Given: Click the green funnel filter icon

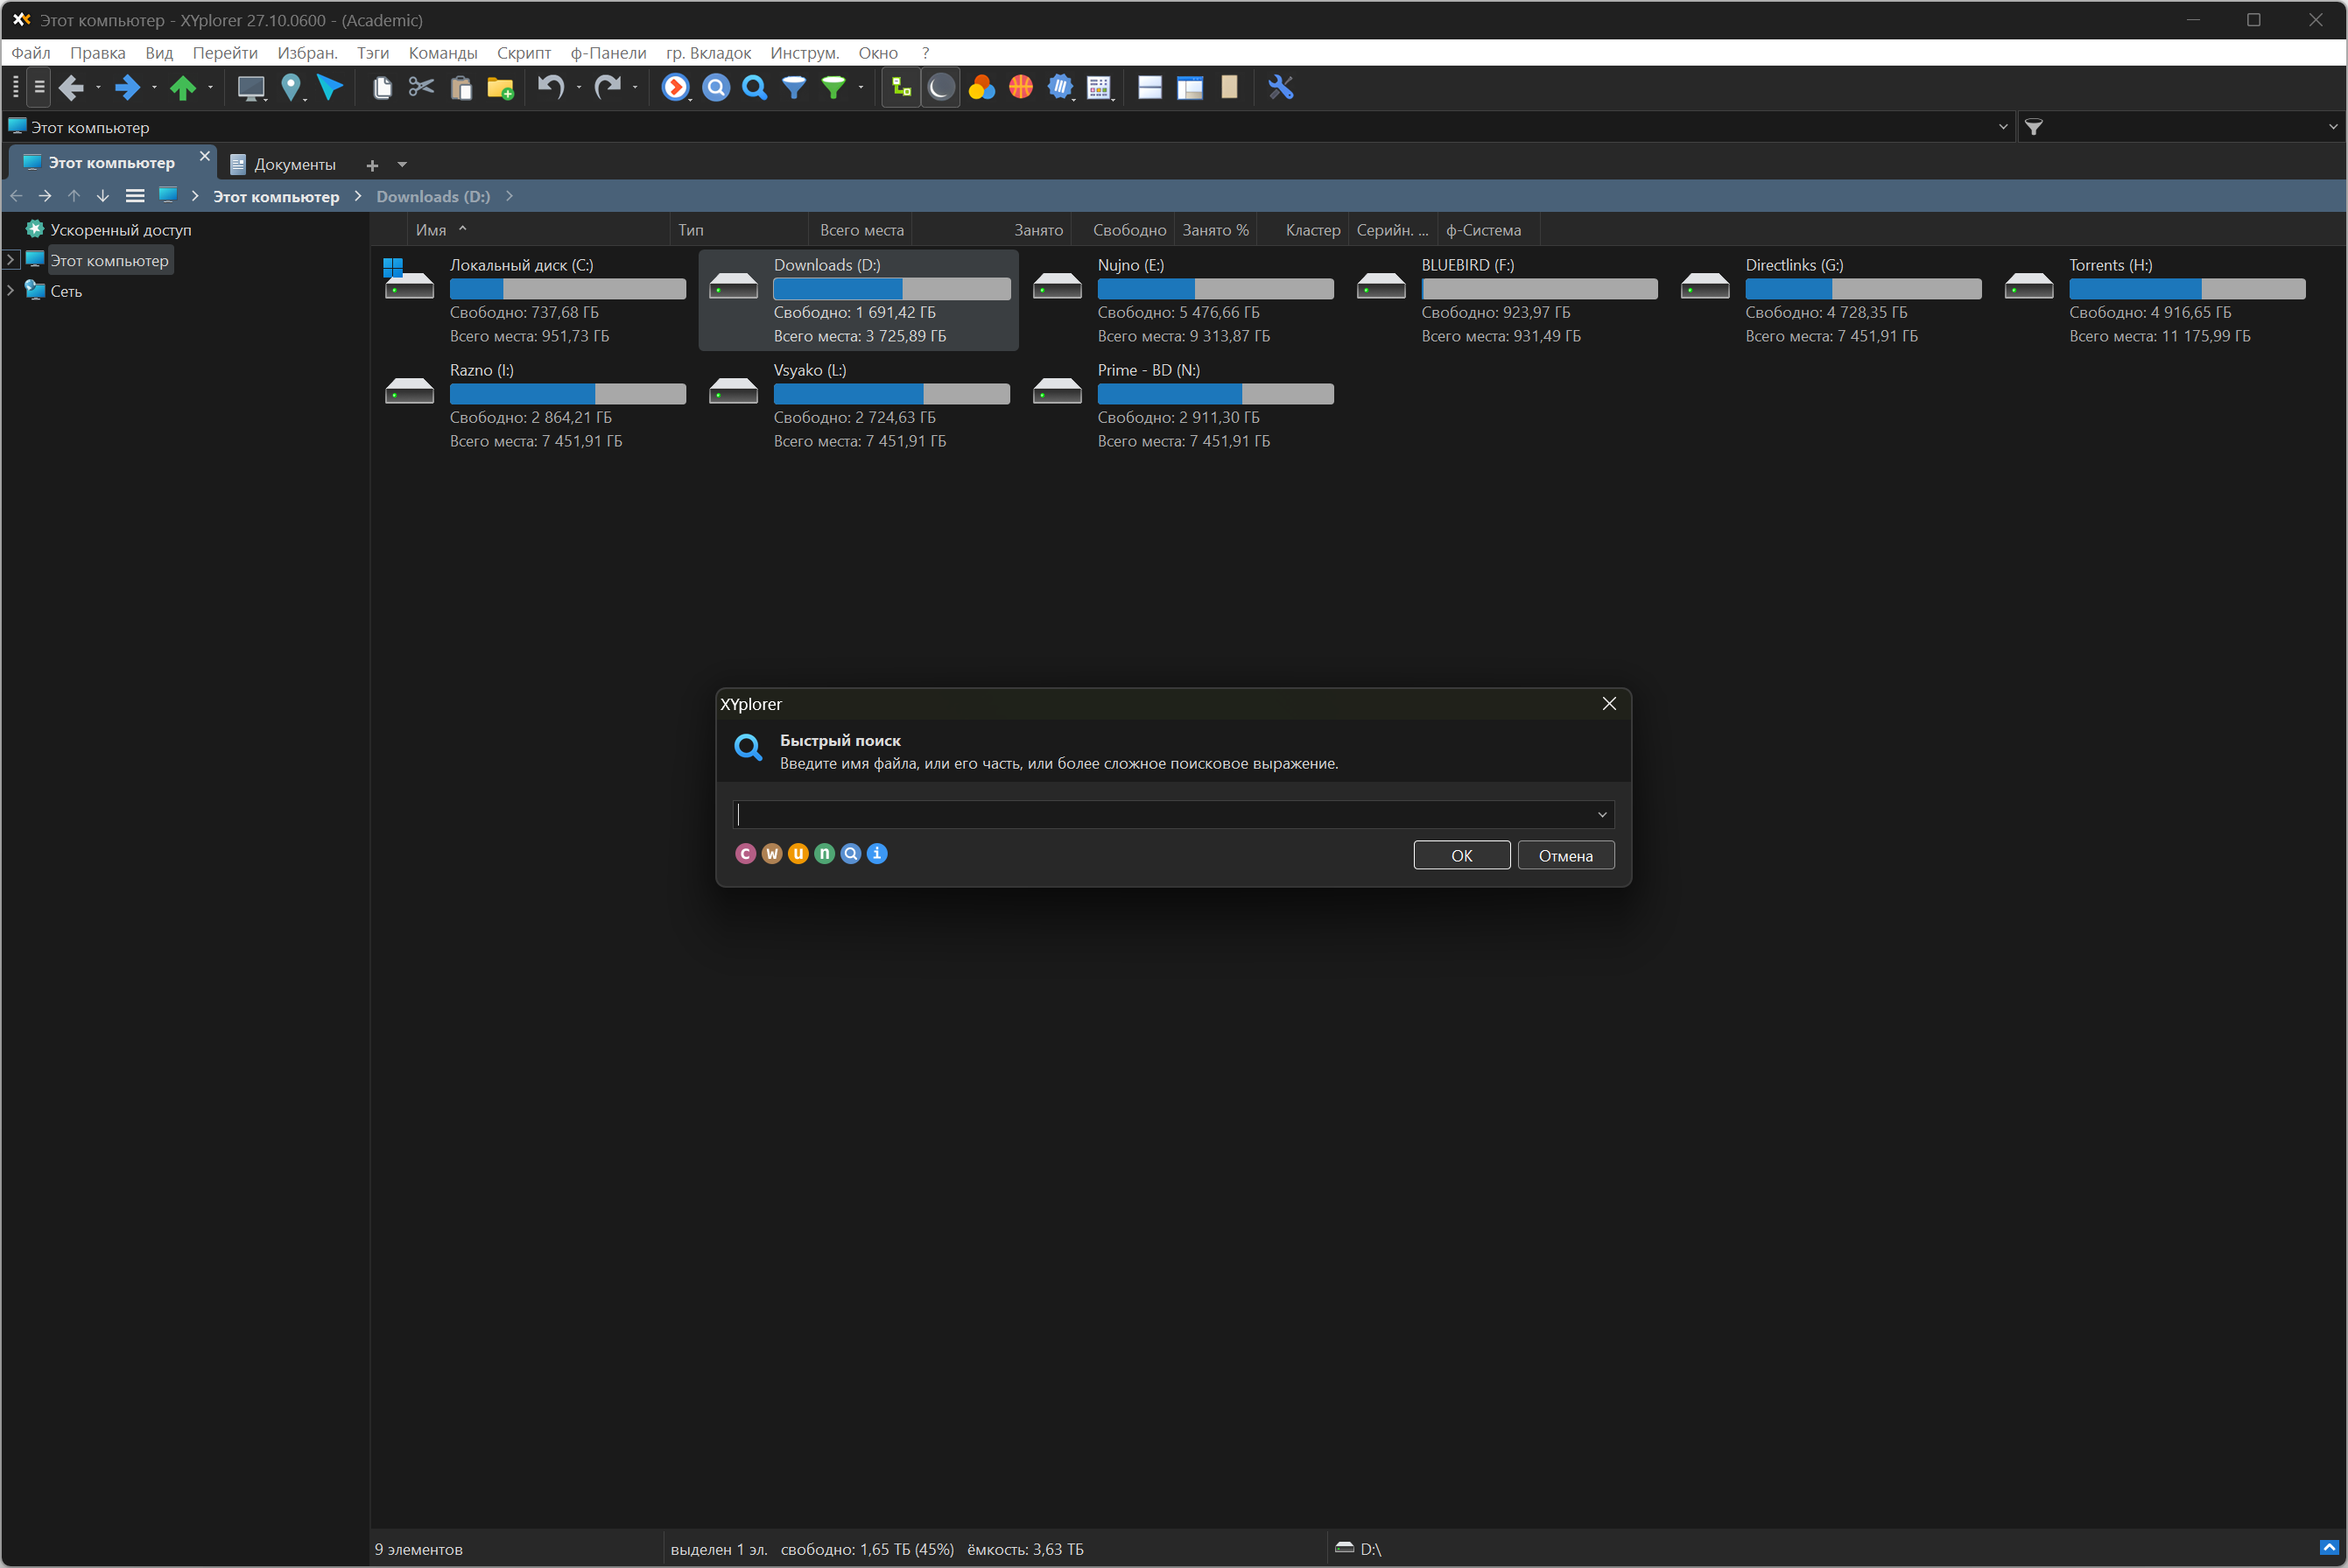Looking at the screenshot, I should (833, 88).
